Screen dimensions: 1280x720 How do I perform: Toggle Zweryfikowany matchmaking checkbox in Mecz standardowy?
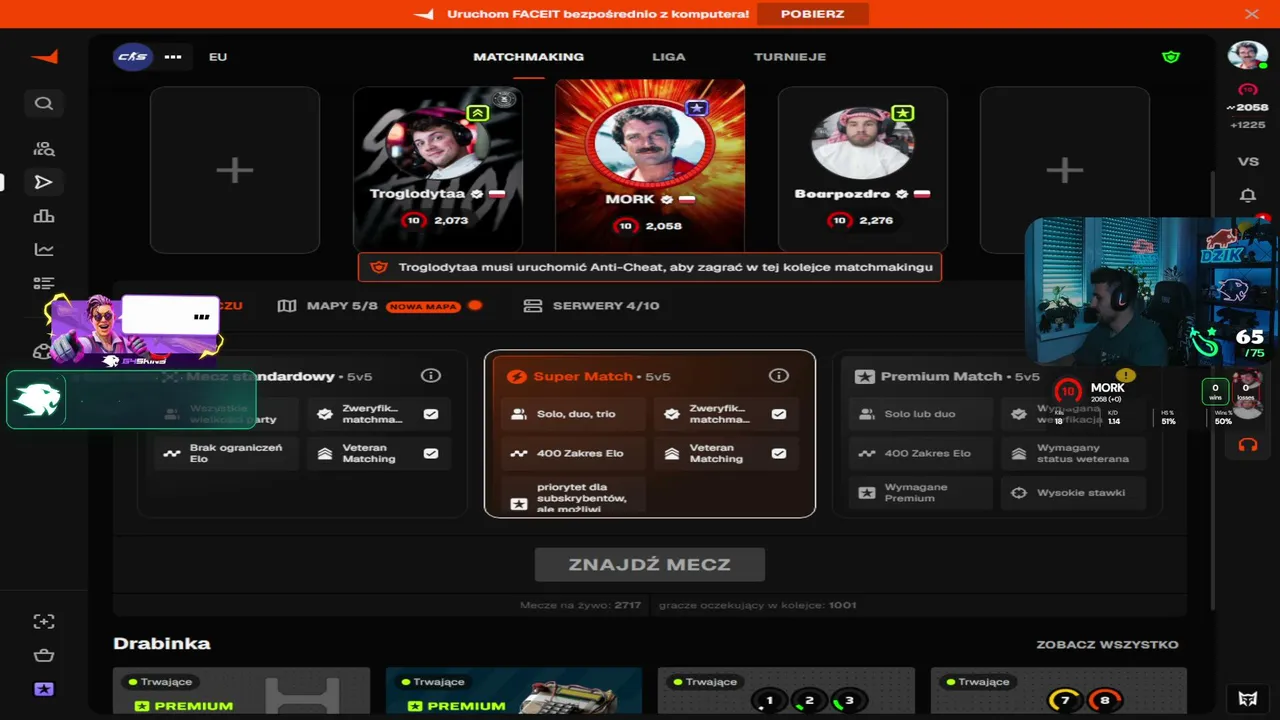pyautogui.click(x=431, y=414)
